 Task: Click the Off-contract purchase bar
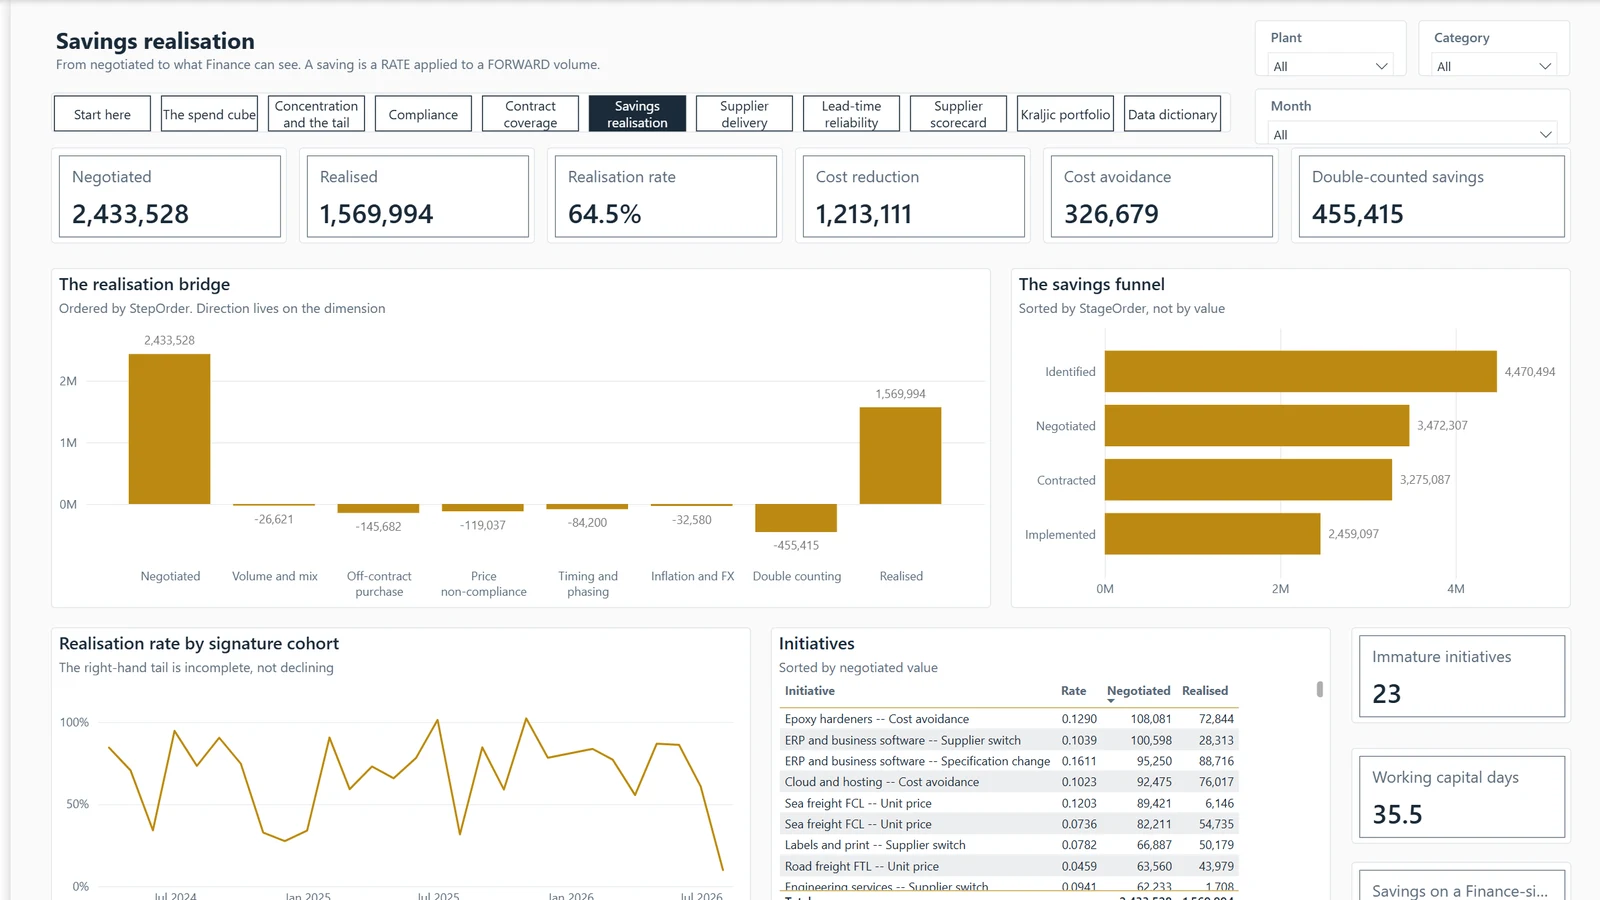click(x=378, y=508)
